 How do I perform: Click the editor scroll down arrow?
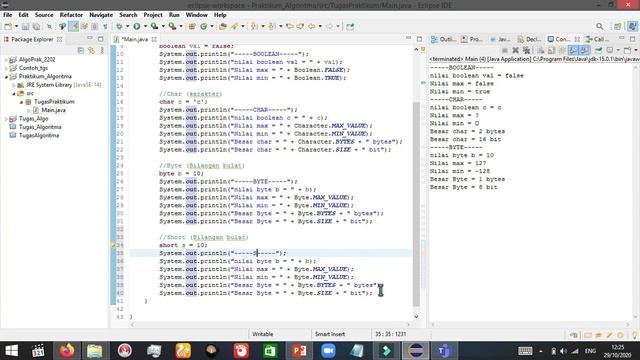(x=416, y=317)
